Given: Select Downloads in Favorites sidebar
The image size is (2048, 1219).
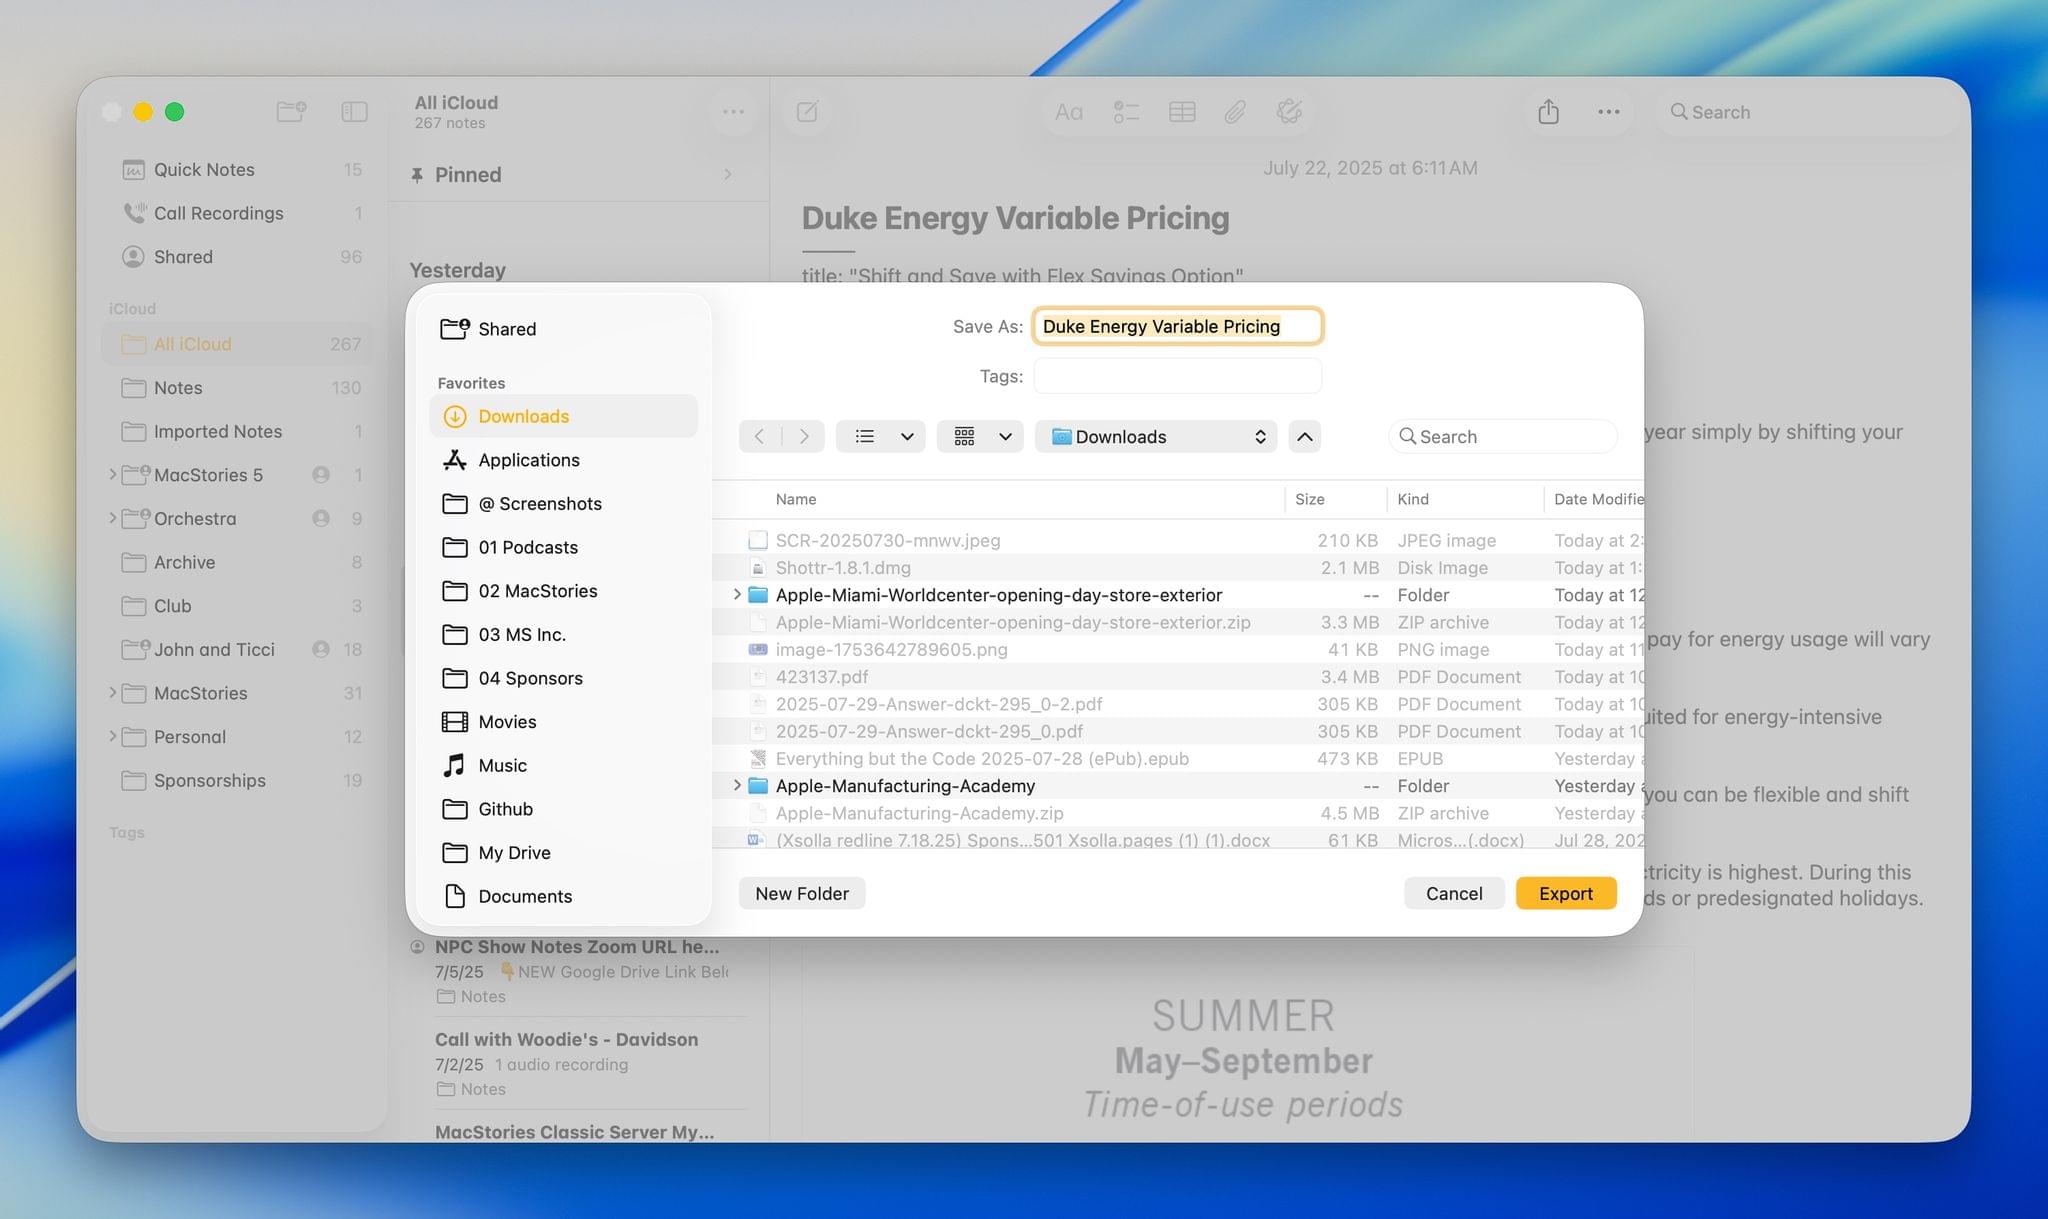Looking at the screenshot, I should [563, 416].
